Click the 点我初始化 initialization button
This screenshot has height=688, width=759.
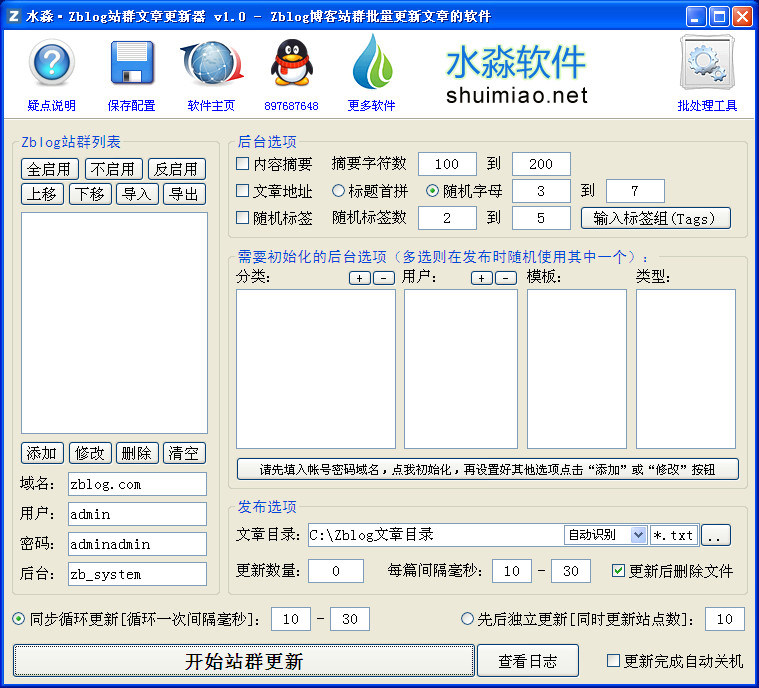[x=487, y=469]
